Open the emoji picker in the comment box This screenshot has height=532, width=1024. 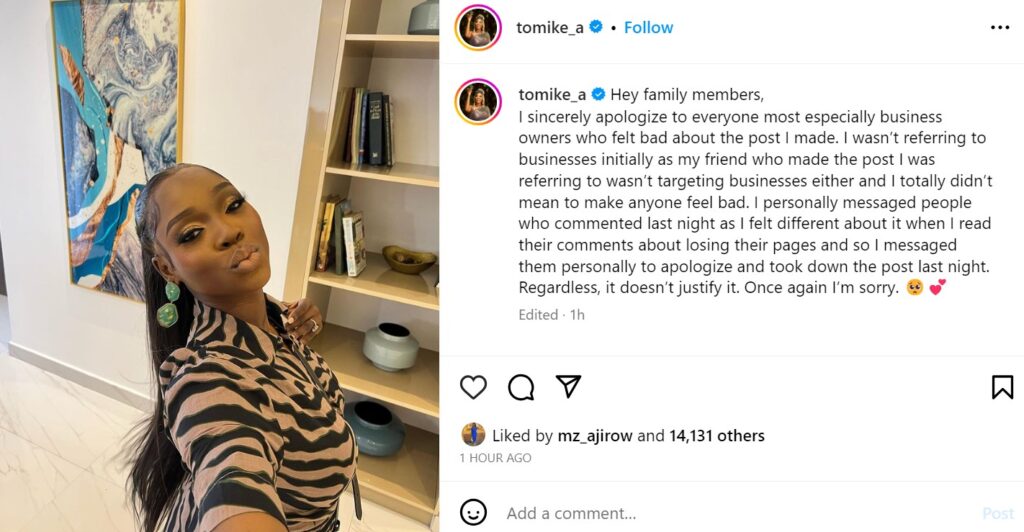(473, 513)
